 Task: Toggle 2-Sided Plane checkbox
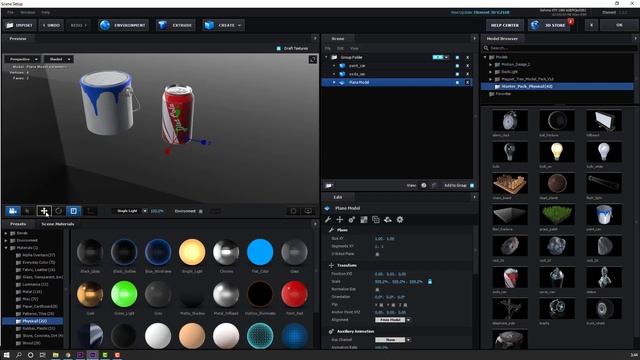(377, 254)
